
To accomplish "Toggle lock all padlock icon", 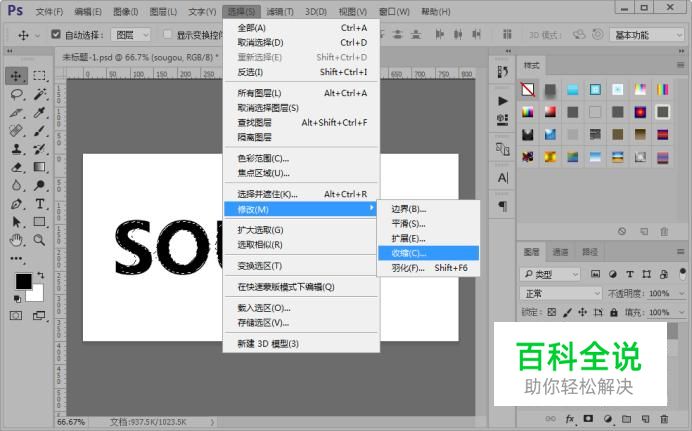I will [x=614, y=312].
